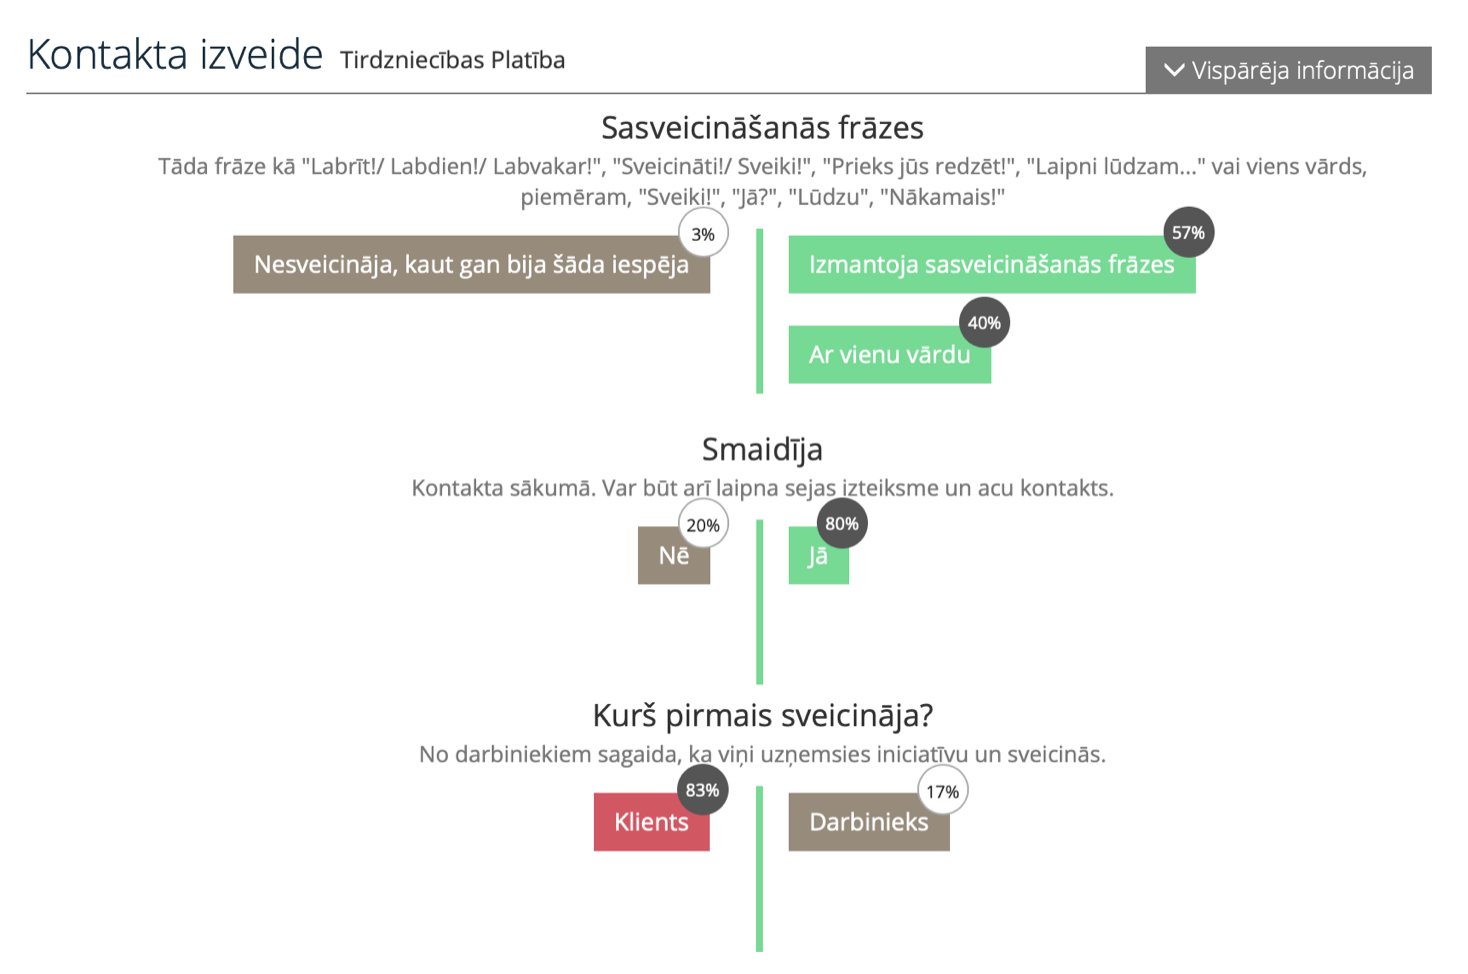Click the 40% badge above 'Ar vienu vārdu'
This screenshot has width=1468, height=974.
click(984, 322)
